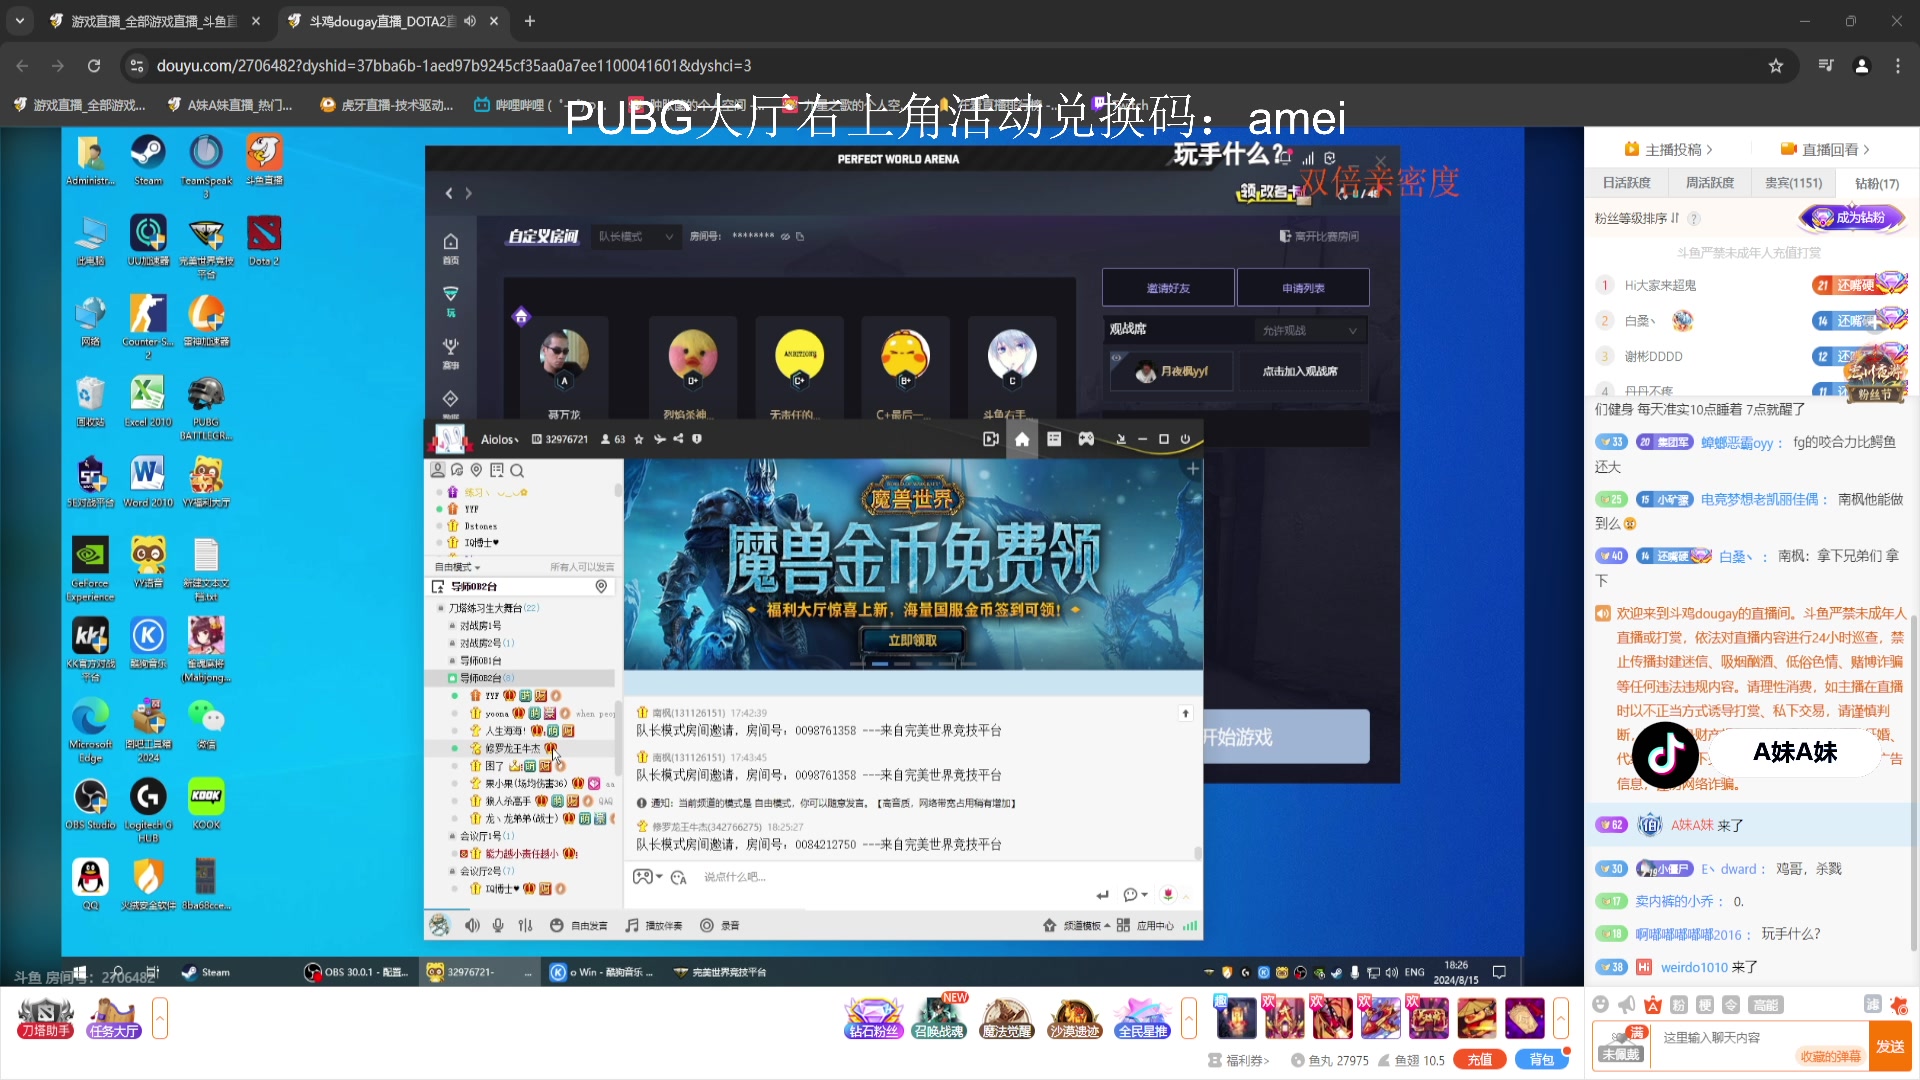The width and height of the screenshot is (1920, 1080).
Task: Open the emoji picker in YY chat input
Action: (679, 877)
